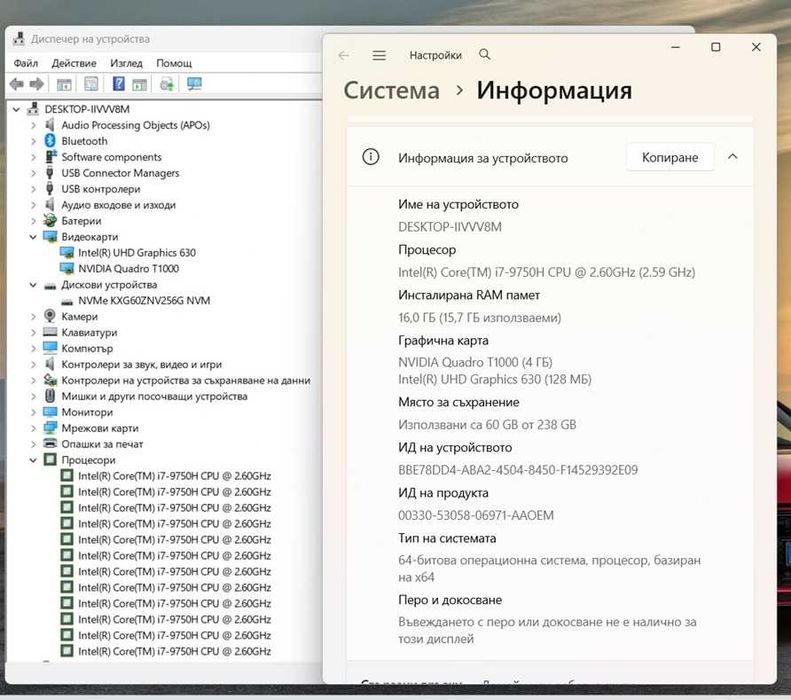The height and width of the screenshot is (700, 791).
Task: Click the back arrow in Device Manager toolbar
Action: [x=16, y=84]
